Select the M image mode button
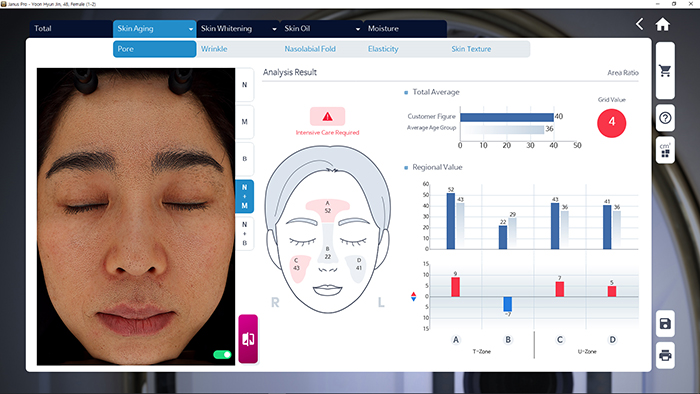Screen dimensions: 700x394 245,122
